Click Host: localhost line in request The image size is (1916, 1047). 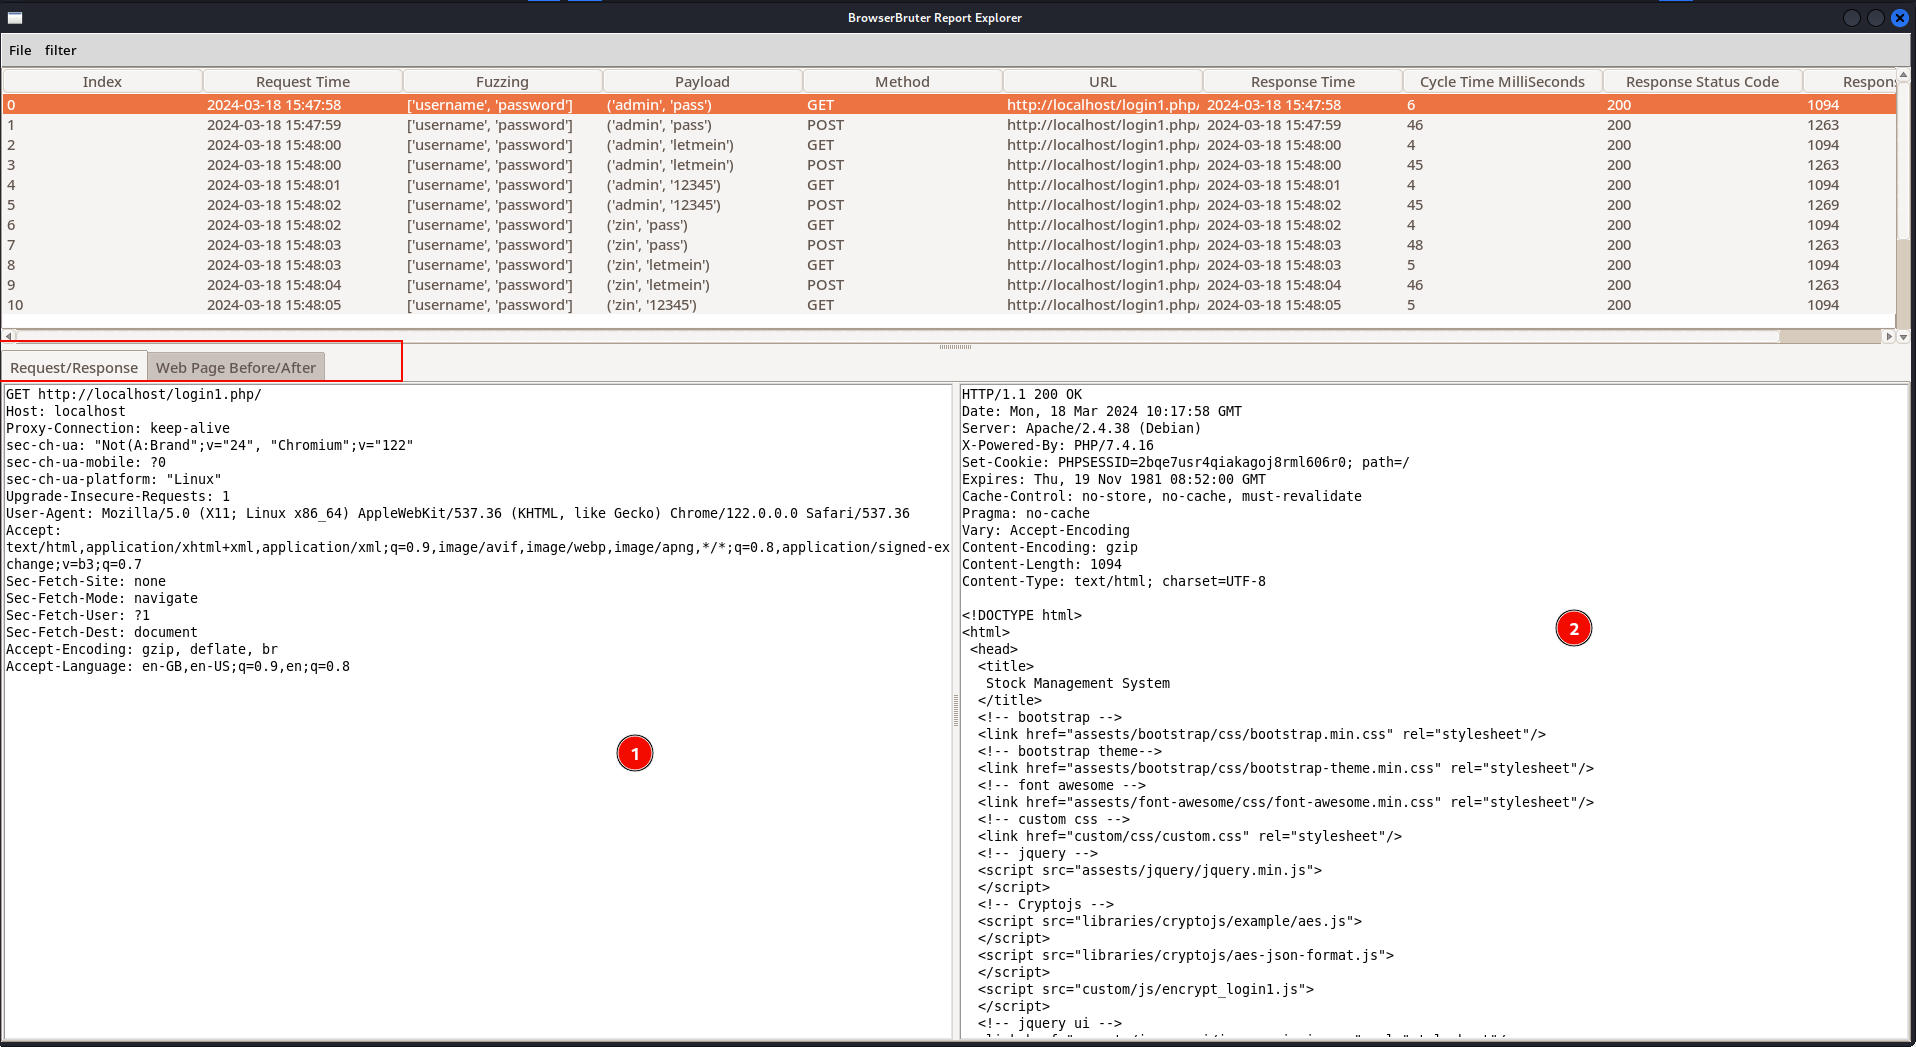click(66, 411)
